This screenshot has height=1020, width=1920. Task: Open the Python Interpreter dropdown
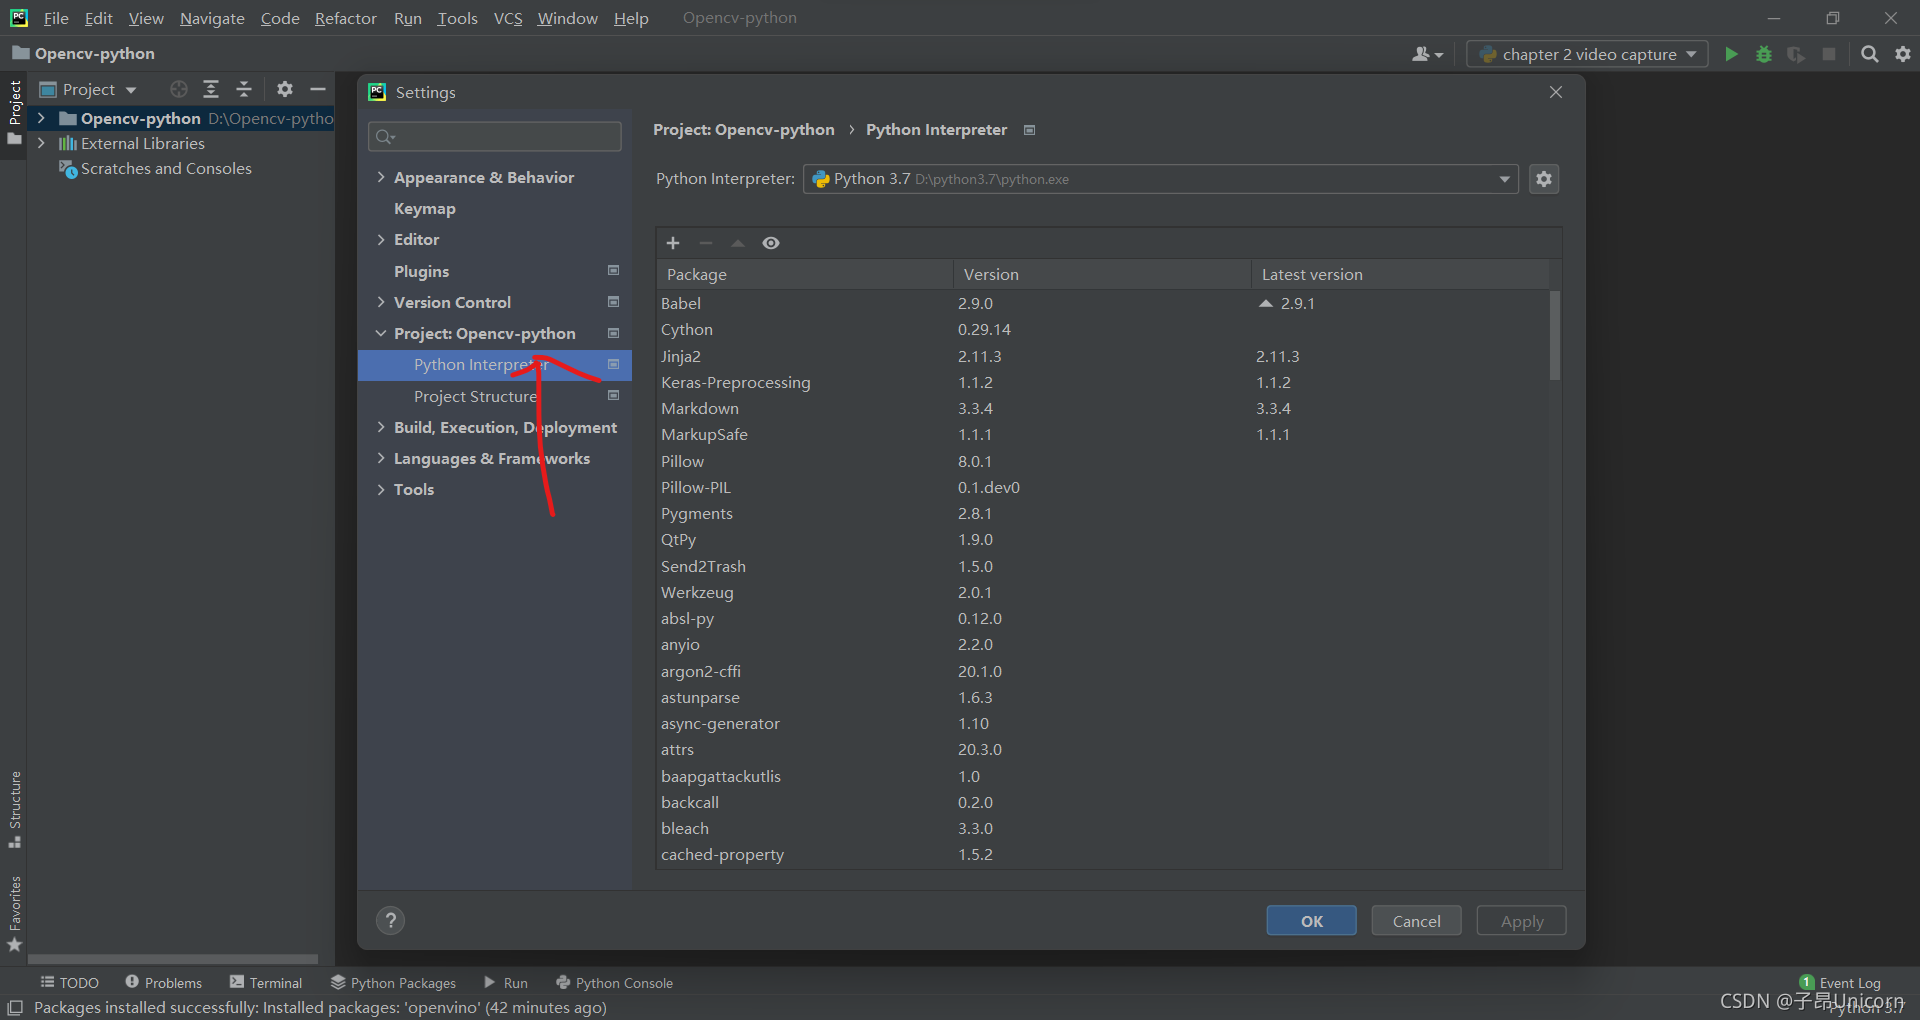[1161, 179]
